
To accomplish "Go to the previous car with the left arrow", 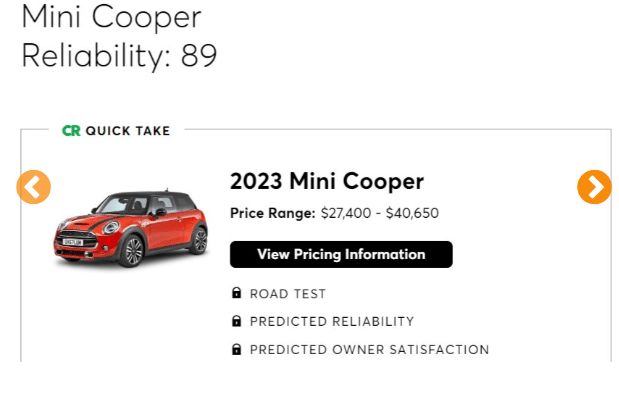I will tap(33, 187).
